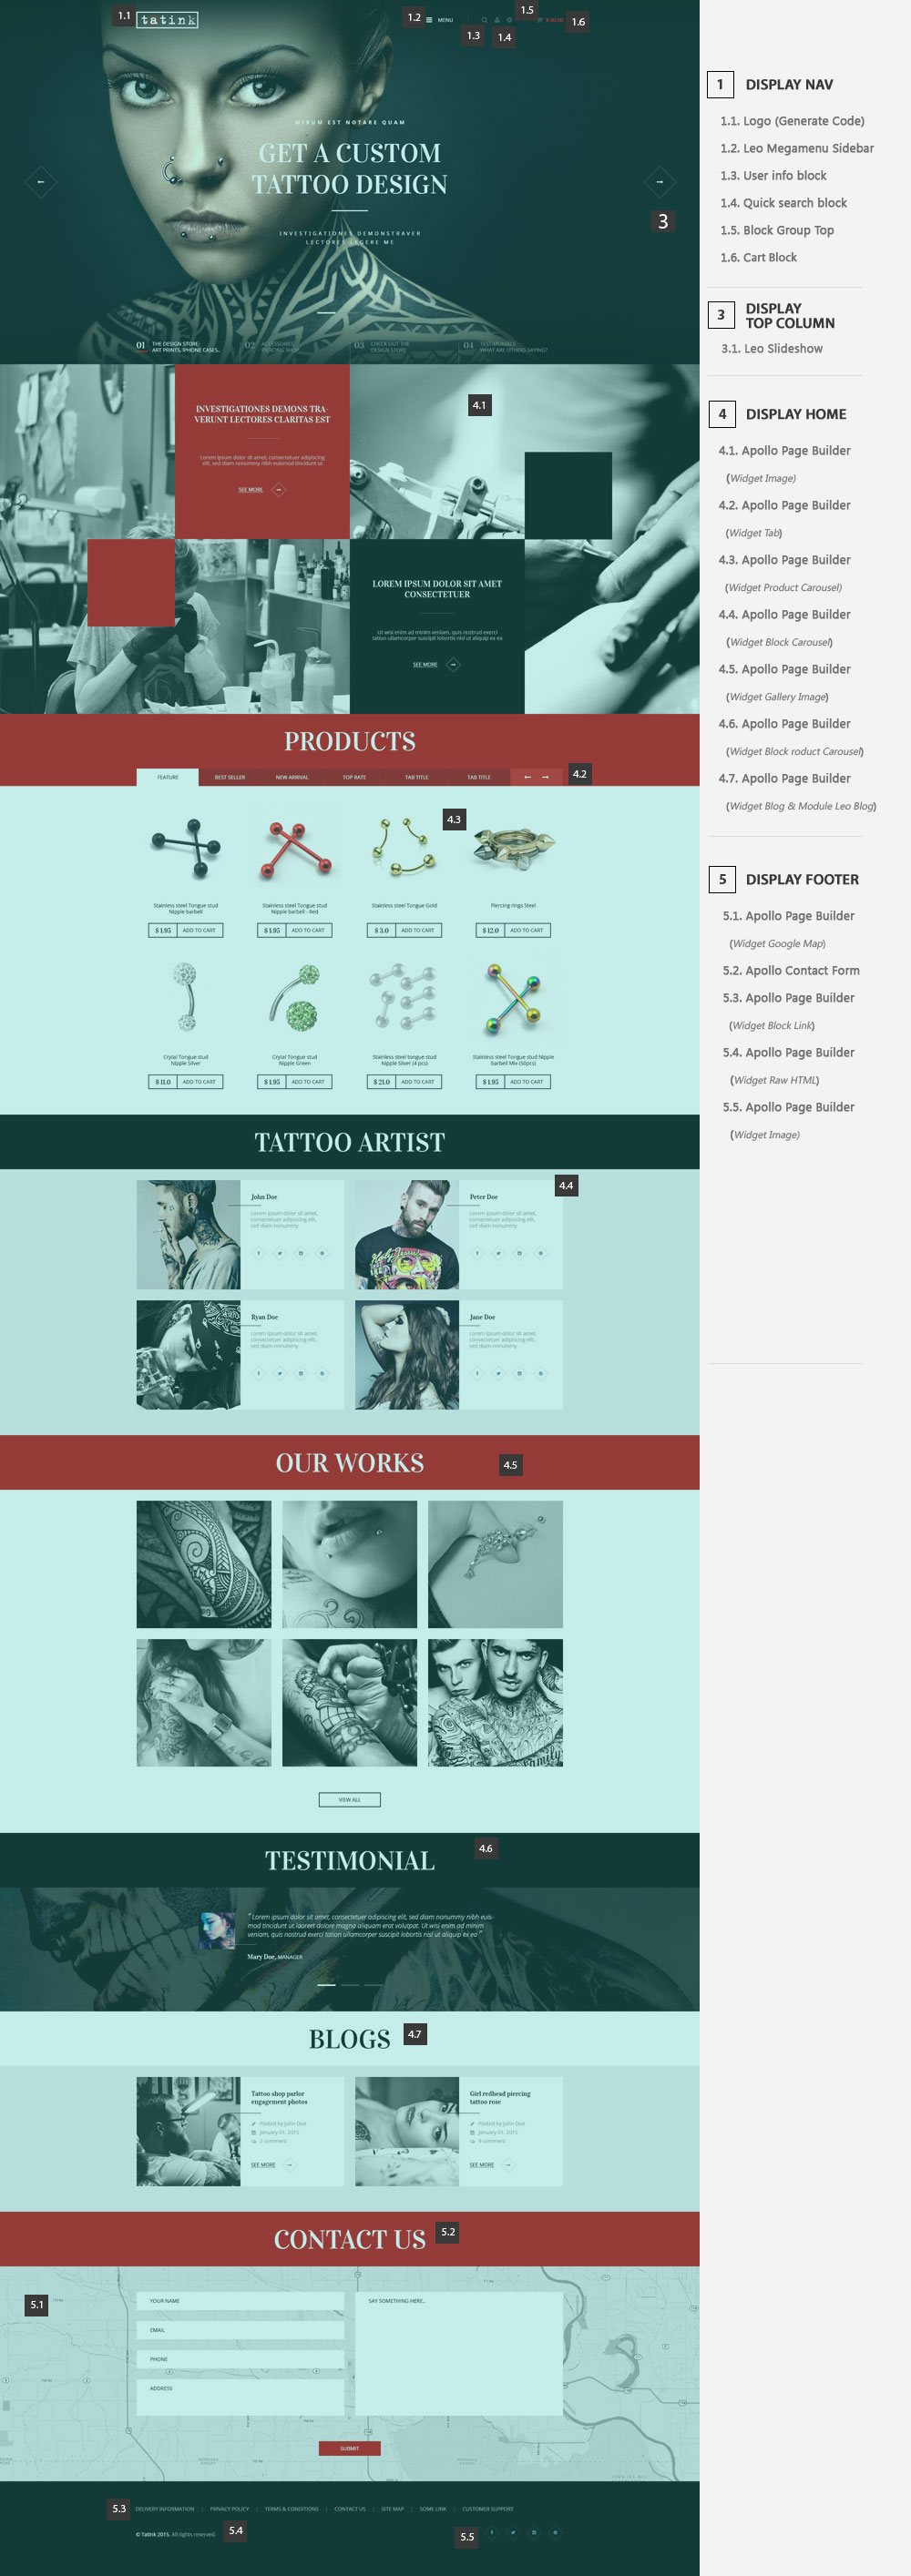Open See More on Tattoo shop parlor blog
Image resolution: width=911 pixels, height=2576 pixels.
[x=263, y=2164]
